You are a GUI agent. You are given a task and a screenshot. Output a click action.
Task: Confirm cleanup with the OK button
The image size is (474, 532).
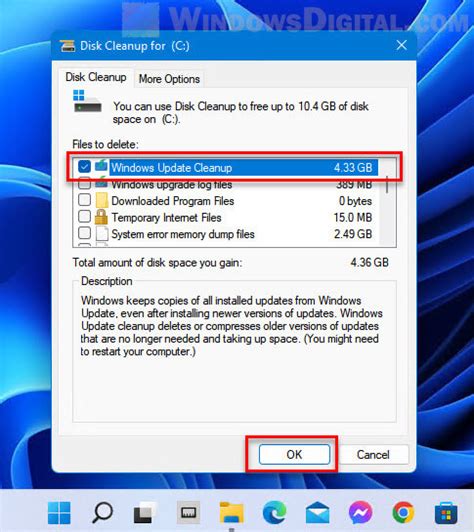(x=294, y=454)
